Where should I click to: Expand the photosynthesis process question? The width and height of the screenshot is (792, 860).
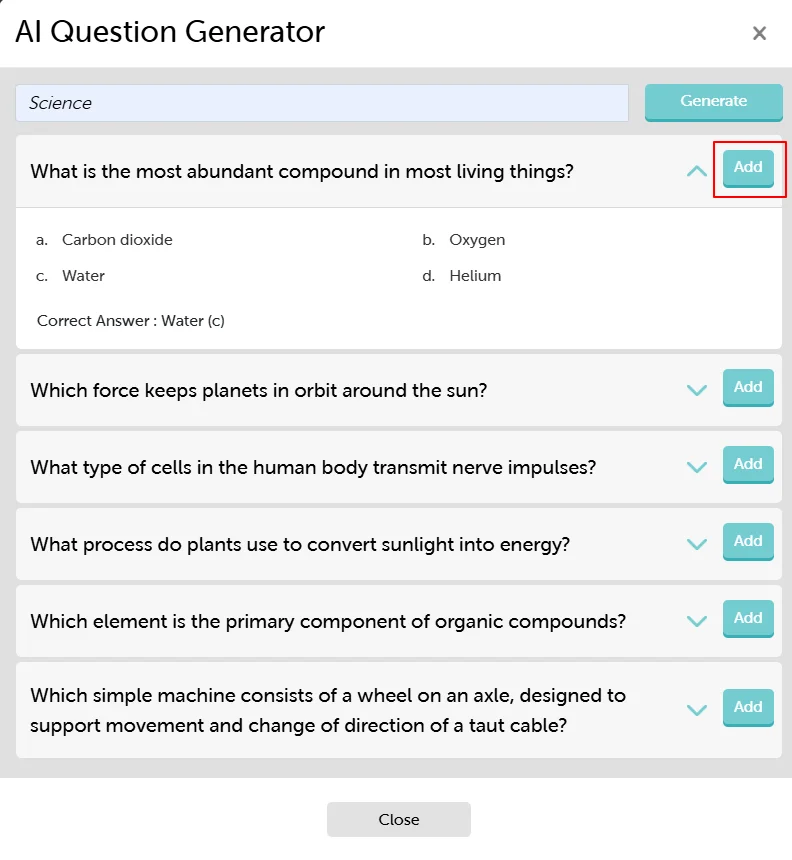tap(697, 543)
